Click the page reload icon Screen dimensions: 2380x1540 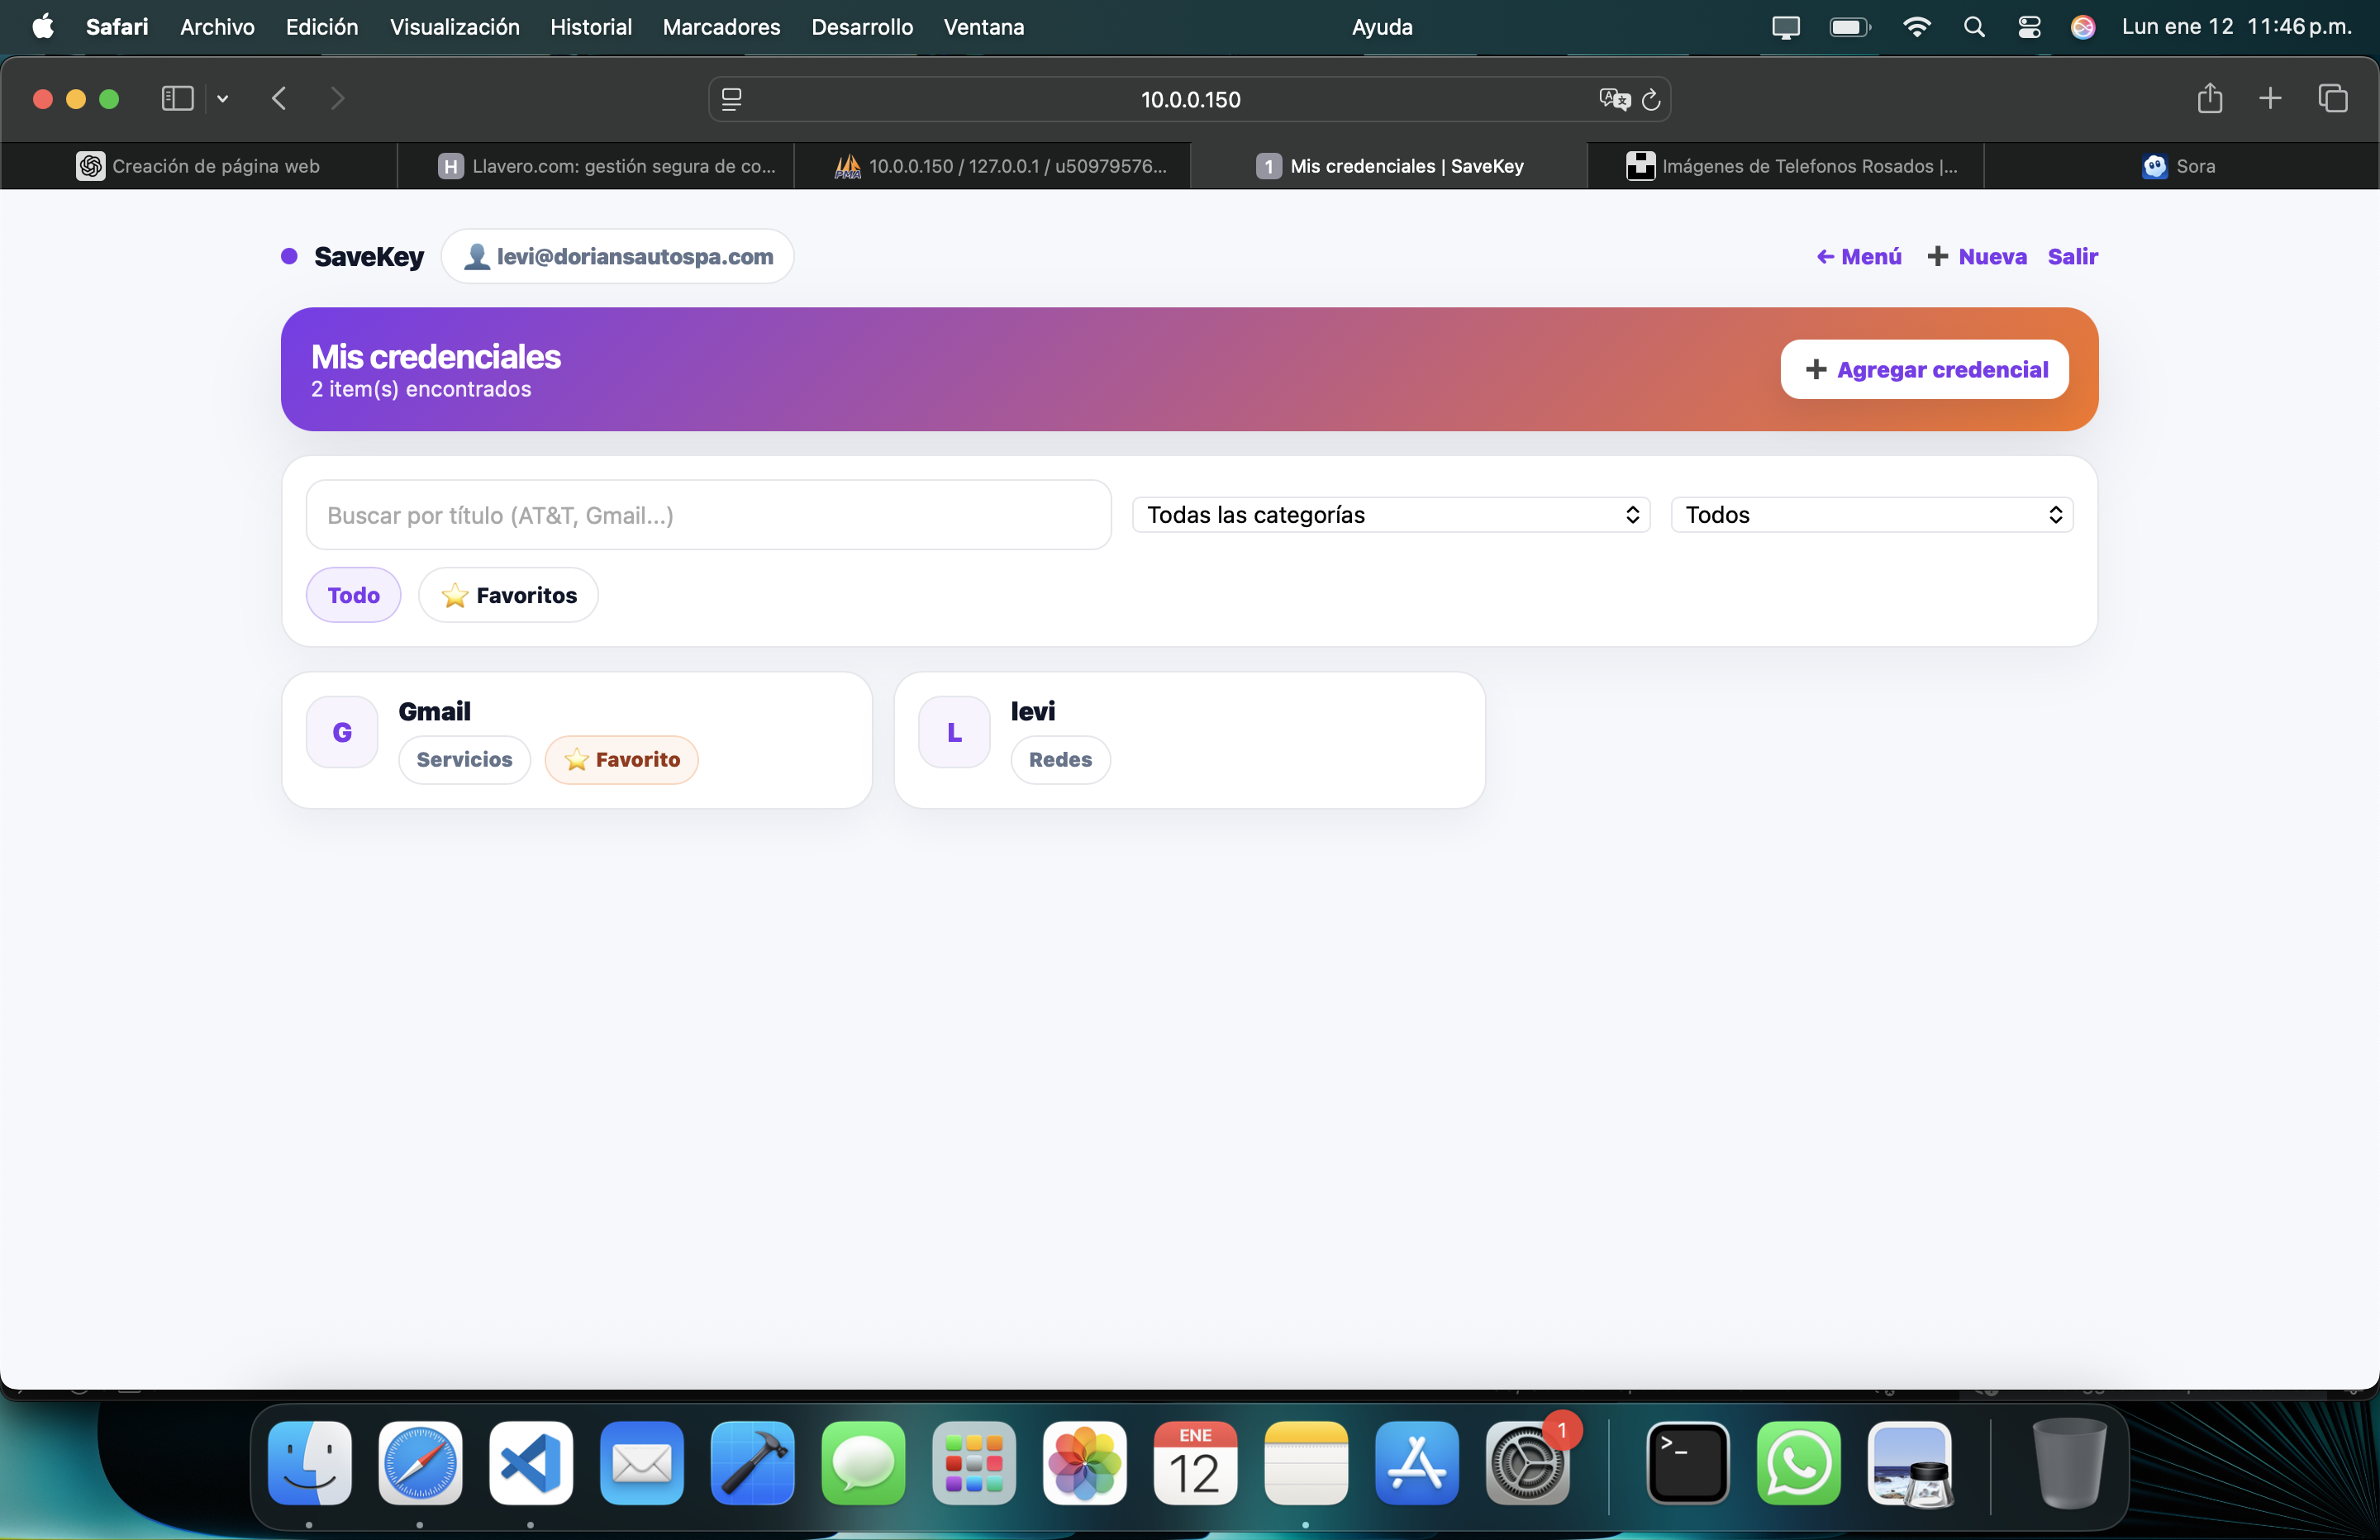tap(1651, 99)
